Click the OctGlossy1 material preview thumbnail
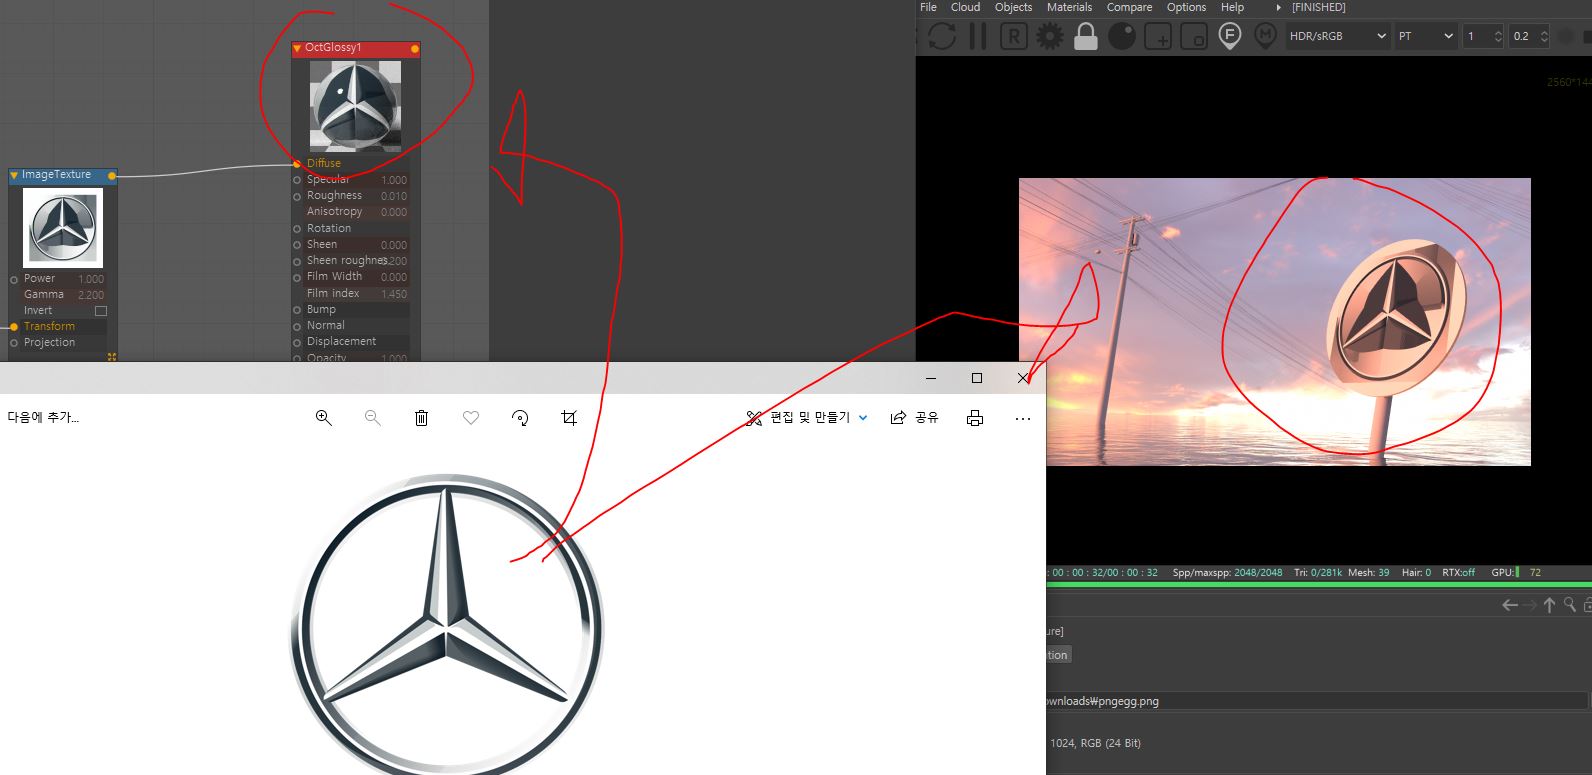 (355, 106)
